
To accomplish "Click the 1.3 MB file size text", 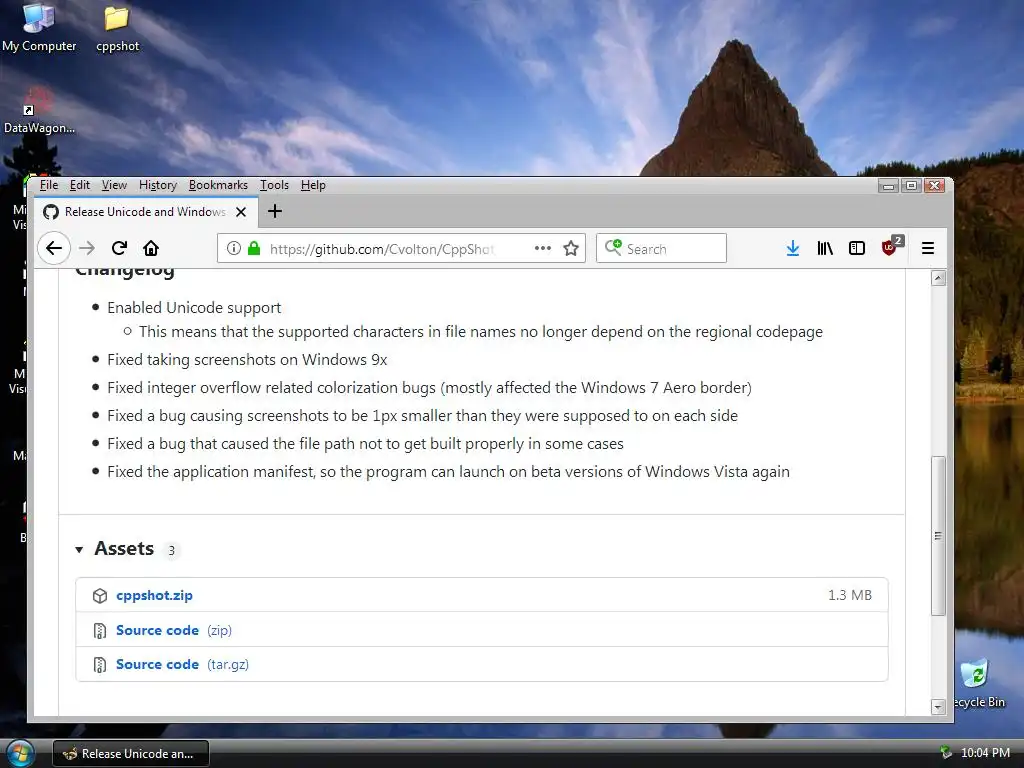I will (850, 596).
